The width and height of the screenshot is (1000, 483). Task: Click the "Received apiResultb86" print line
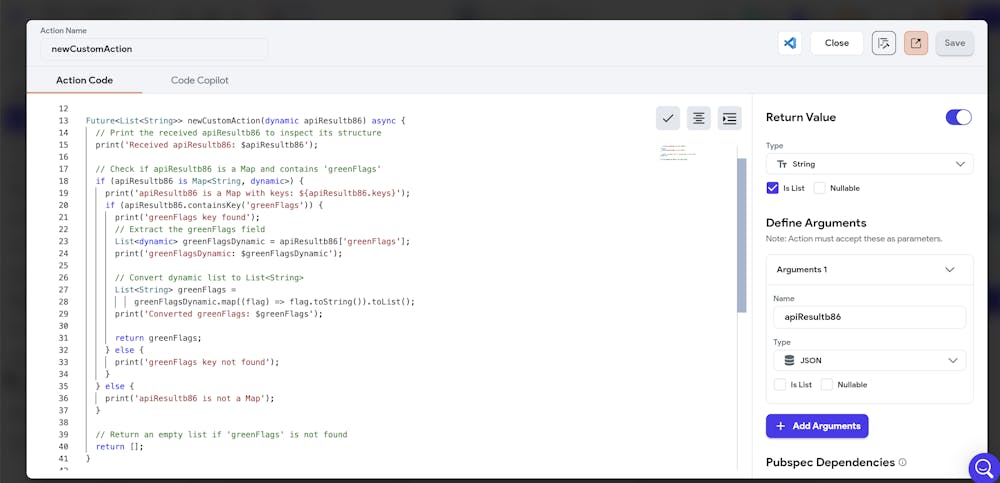[x=207, y=145]
